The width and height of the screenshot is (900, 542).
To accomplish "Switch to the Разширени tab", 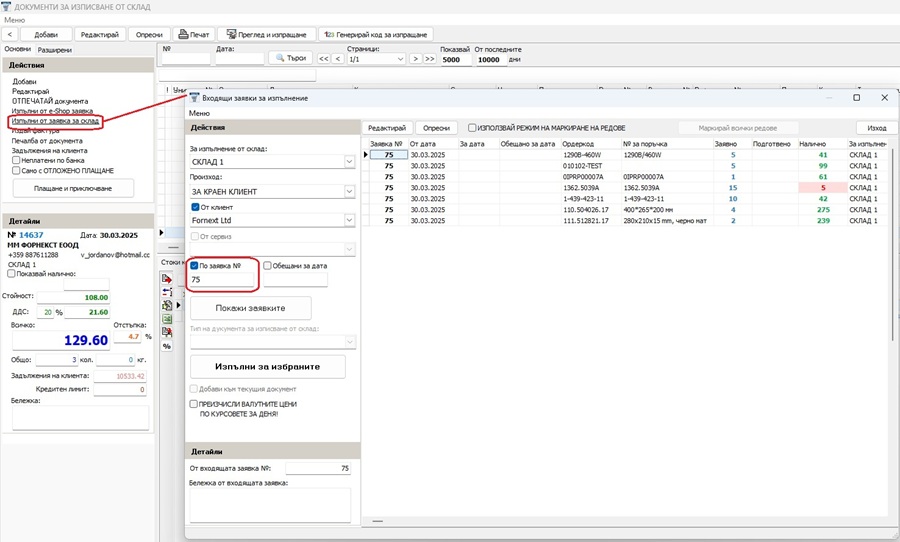I will (x=55, y=50).
